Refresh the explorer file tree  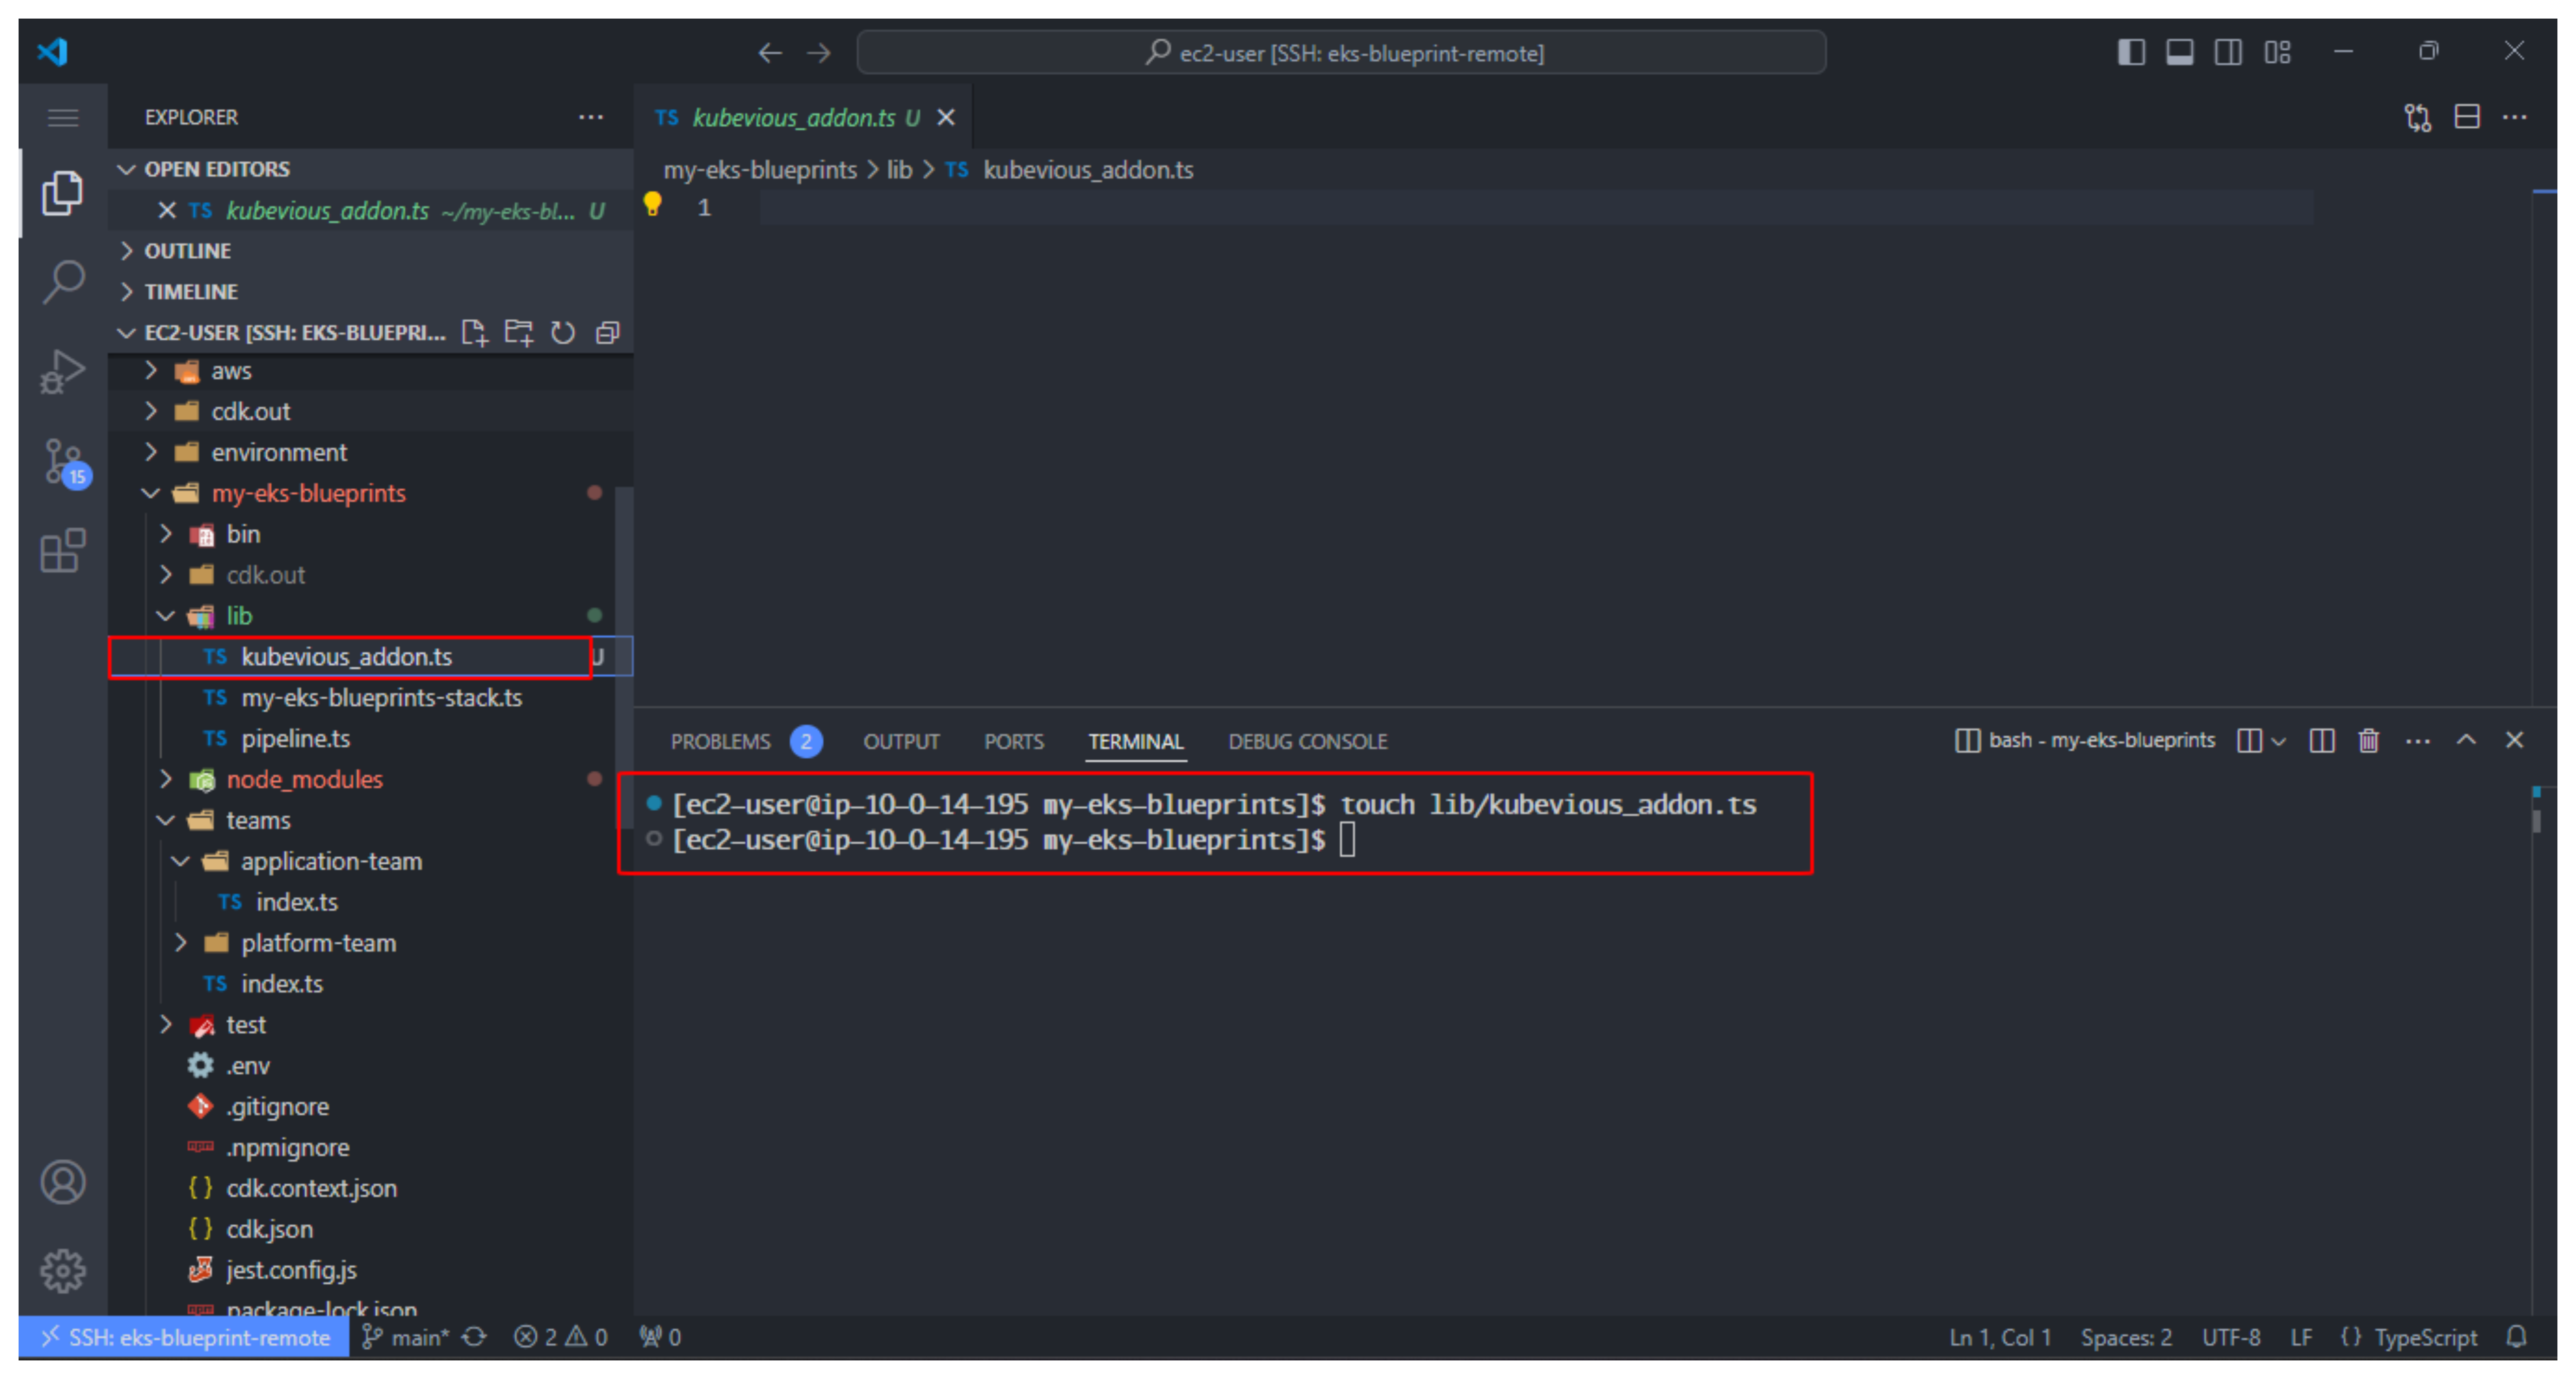pyautogui.click(x=563, y=333)
